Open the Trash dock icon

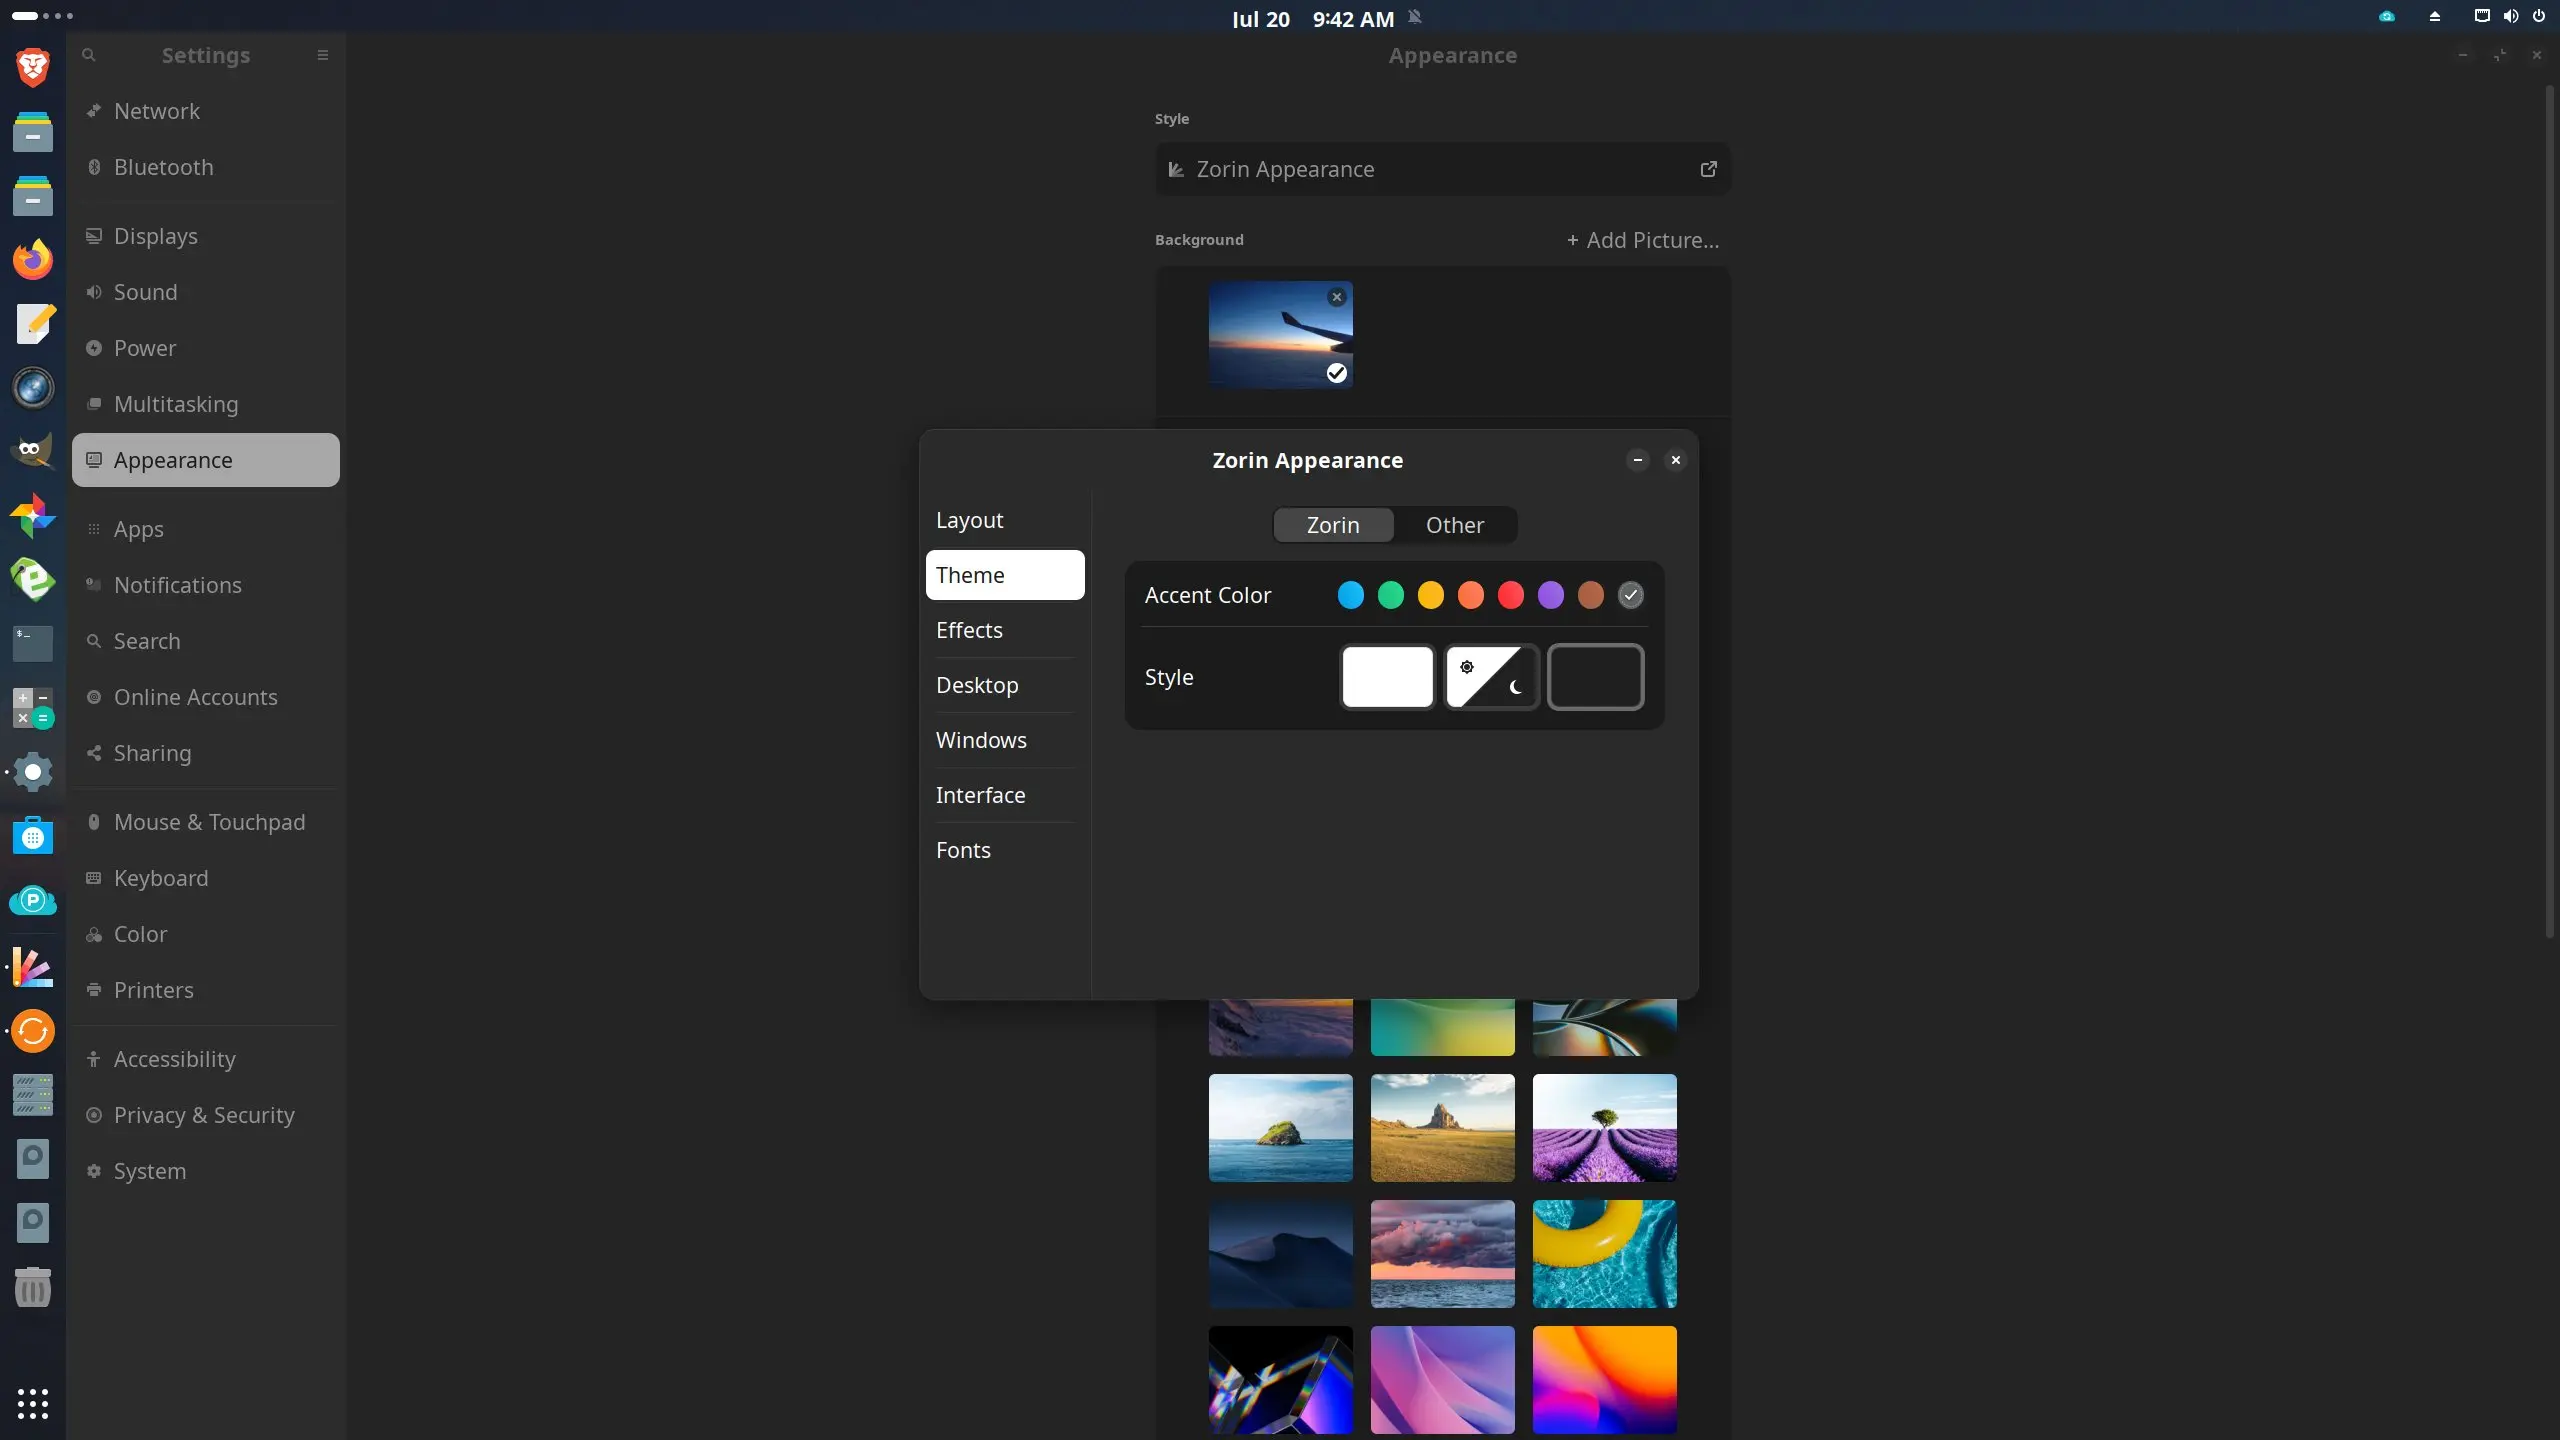pos(33,1287)
